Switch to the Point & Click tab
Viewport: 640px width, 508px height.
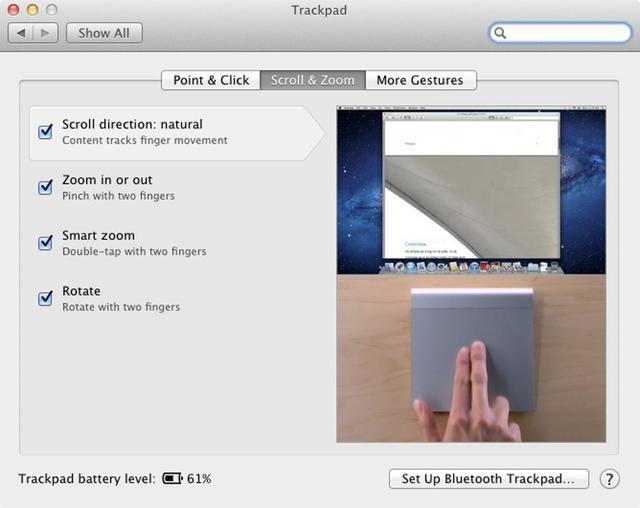click(x=211, y=80)
